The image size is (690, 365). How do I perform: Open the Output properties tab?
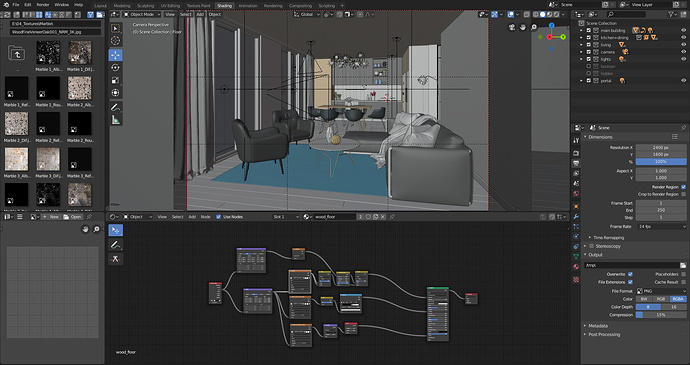pyautogui.click(x=576, y=163)
